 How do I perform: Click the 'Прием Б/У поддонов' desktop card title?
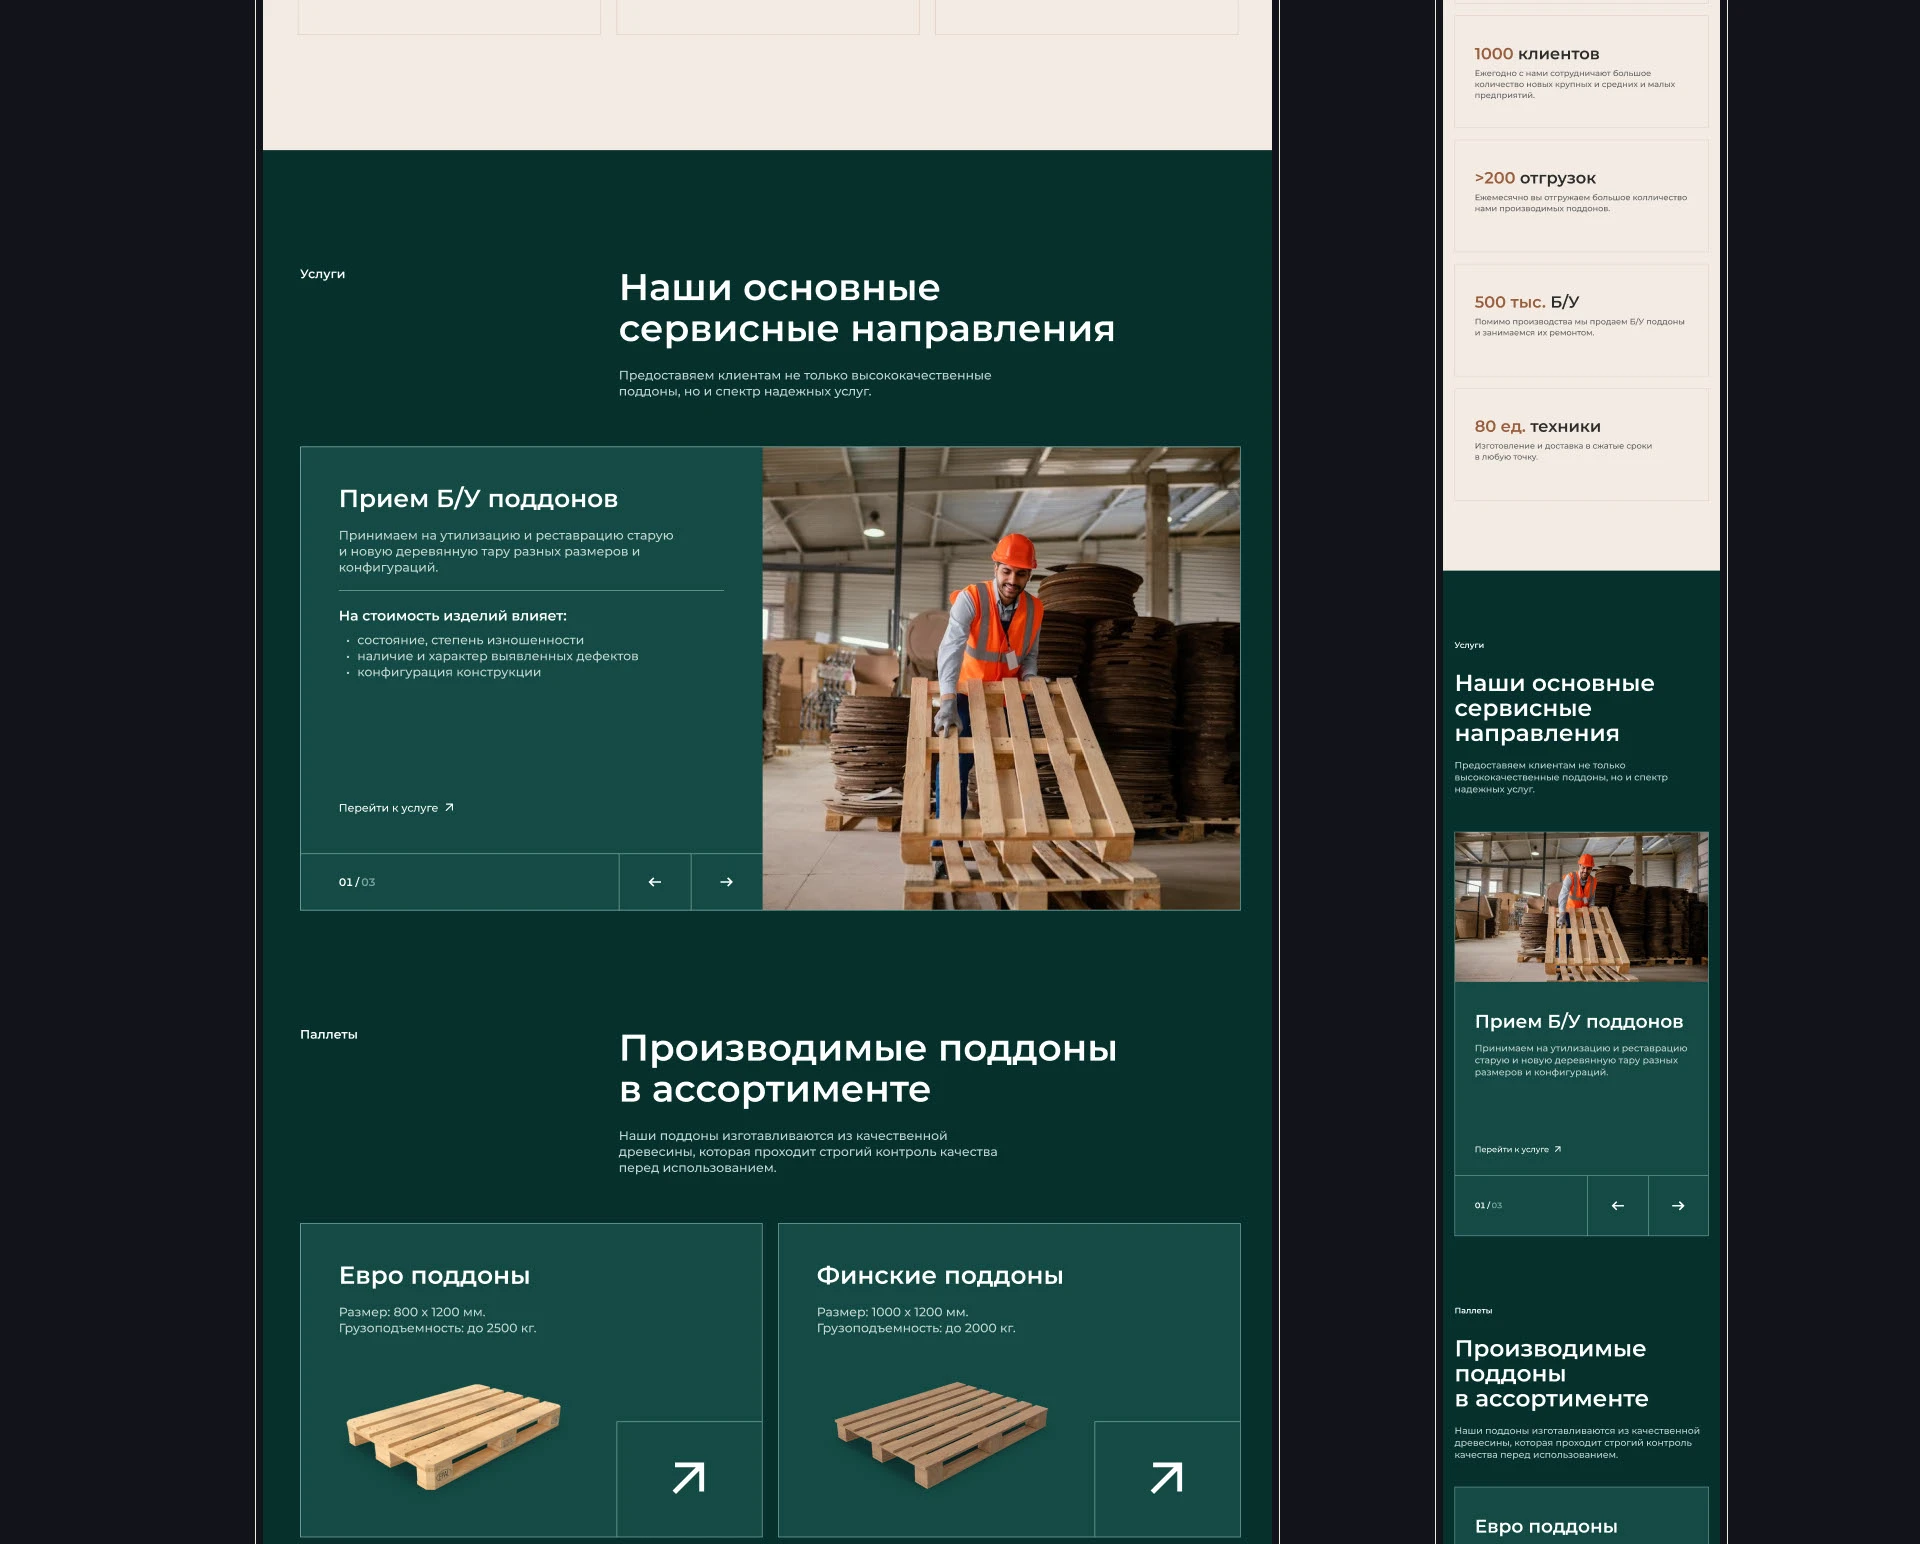point(478,499)
